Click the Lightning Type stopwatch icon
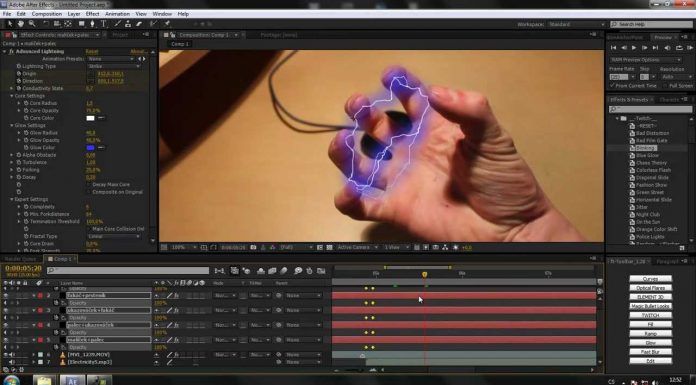 19,66
